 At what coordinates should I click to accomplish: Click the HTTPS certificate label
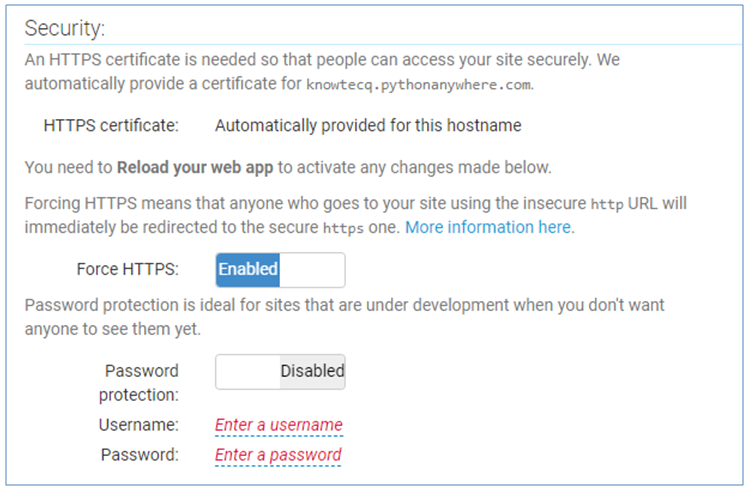point(110,126)
